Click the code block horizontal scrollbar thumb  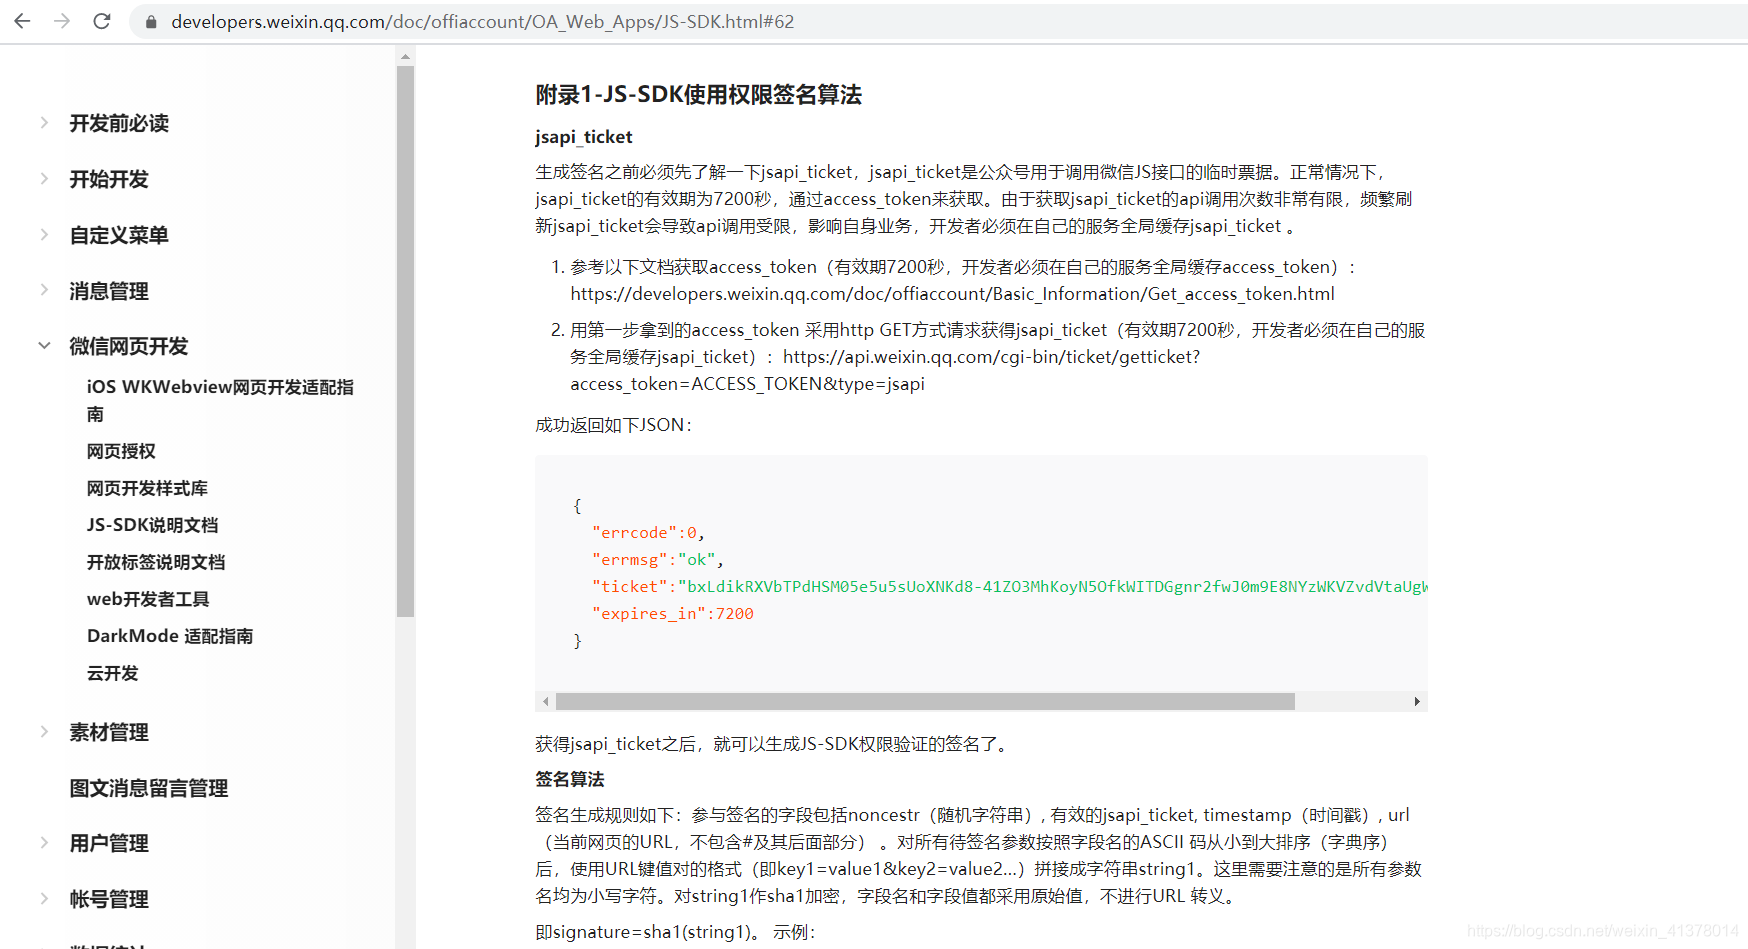(925, 701)
